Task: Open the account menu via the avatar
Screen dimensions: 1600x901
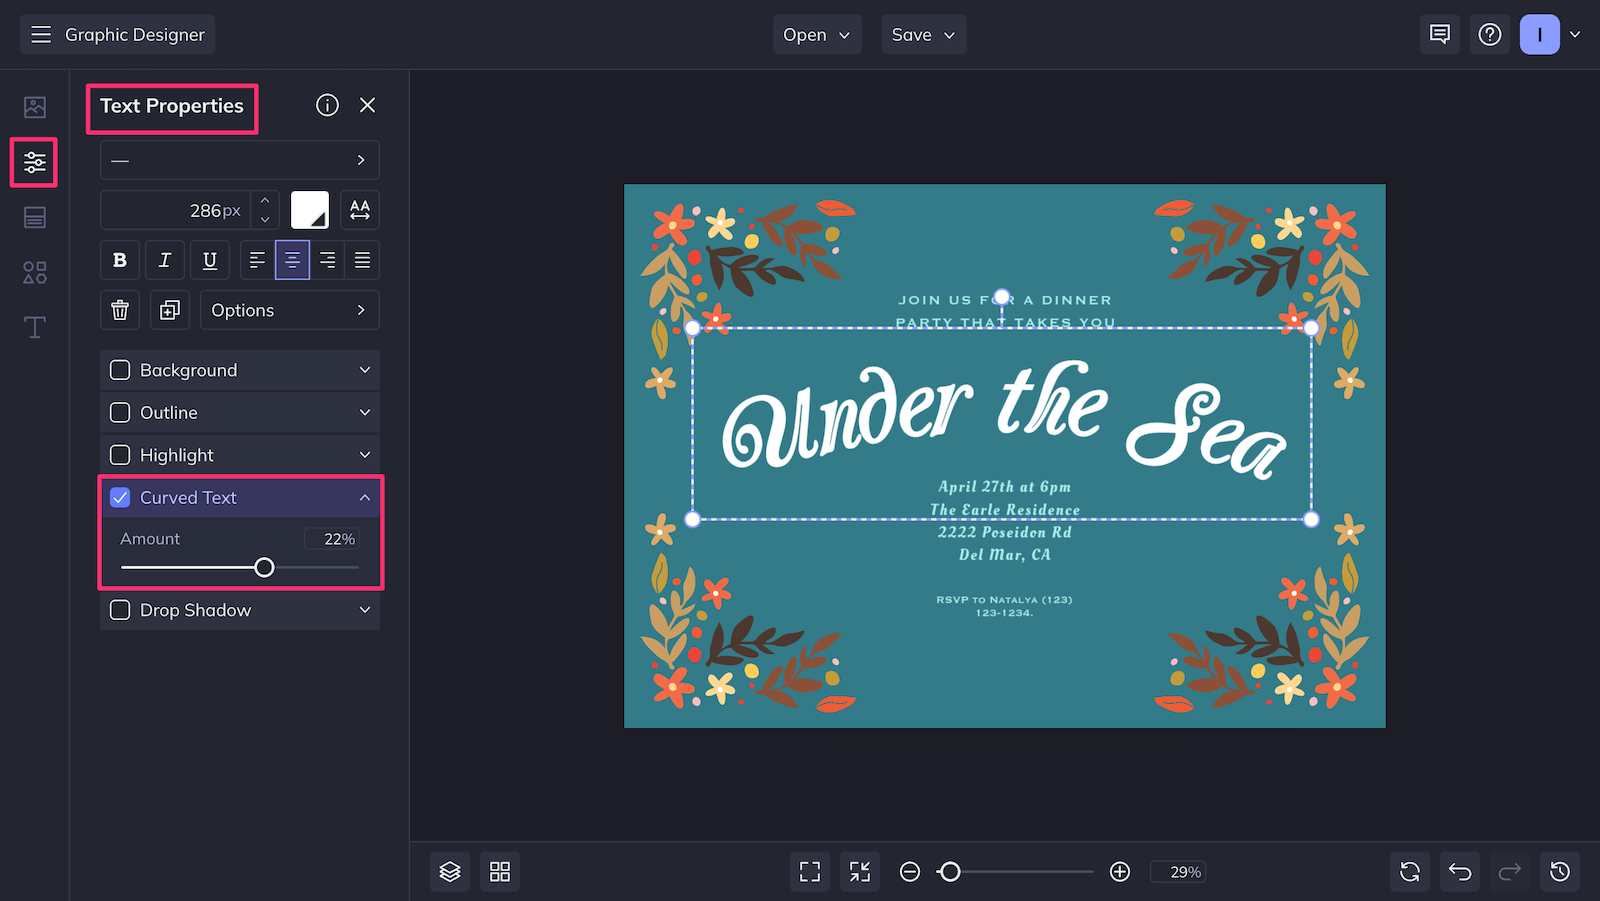Action: point(1540,34)
